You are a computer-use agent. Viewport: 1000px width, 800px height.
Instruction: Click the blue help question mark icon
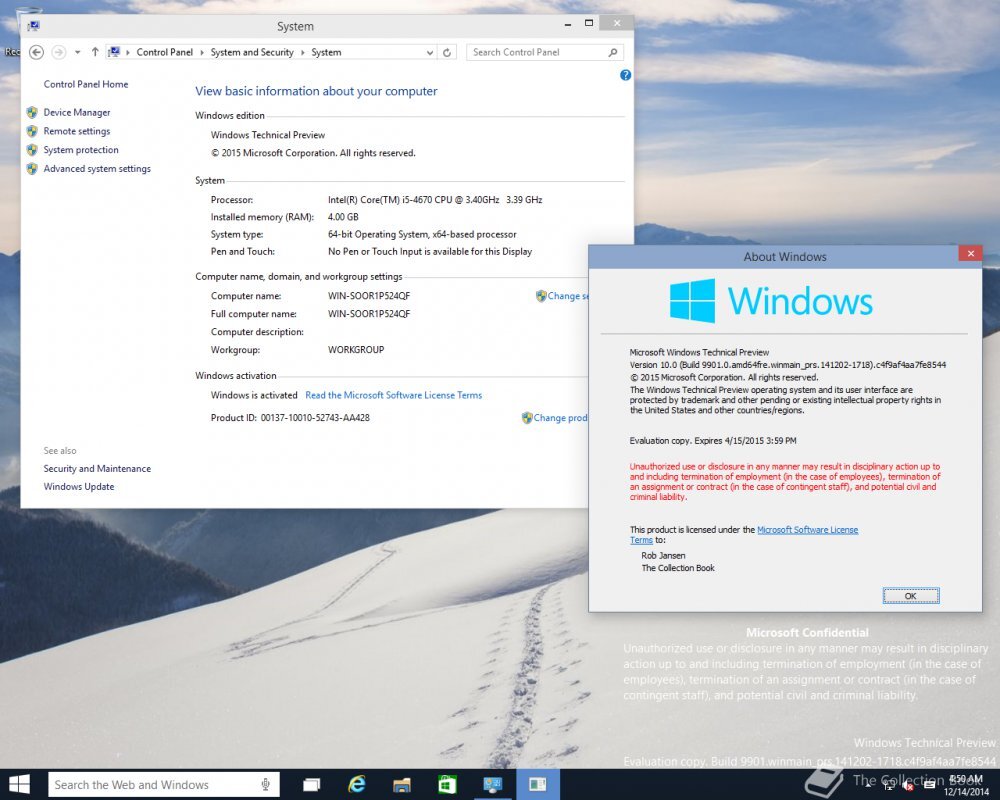(625, 75)
